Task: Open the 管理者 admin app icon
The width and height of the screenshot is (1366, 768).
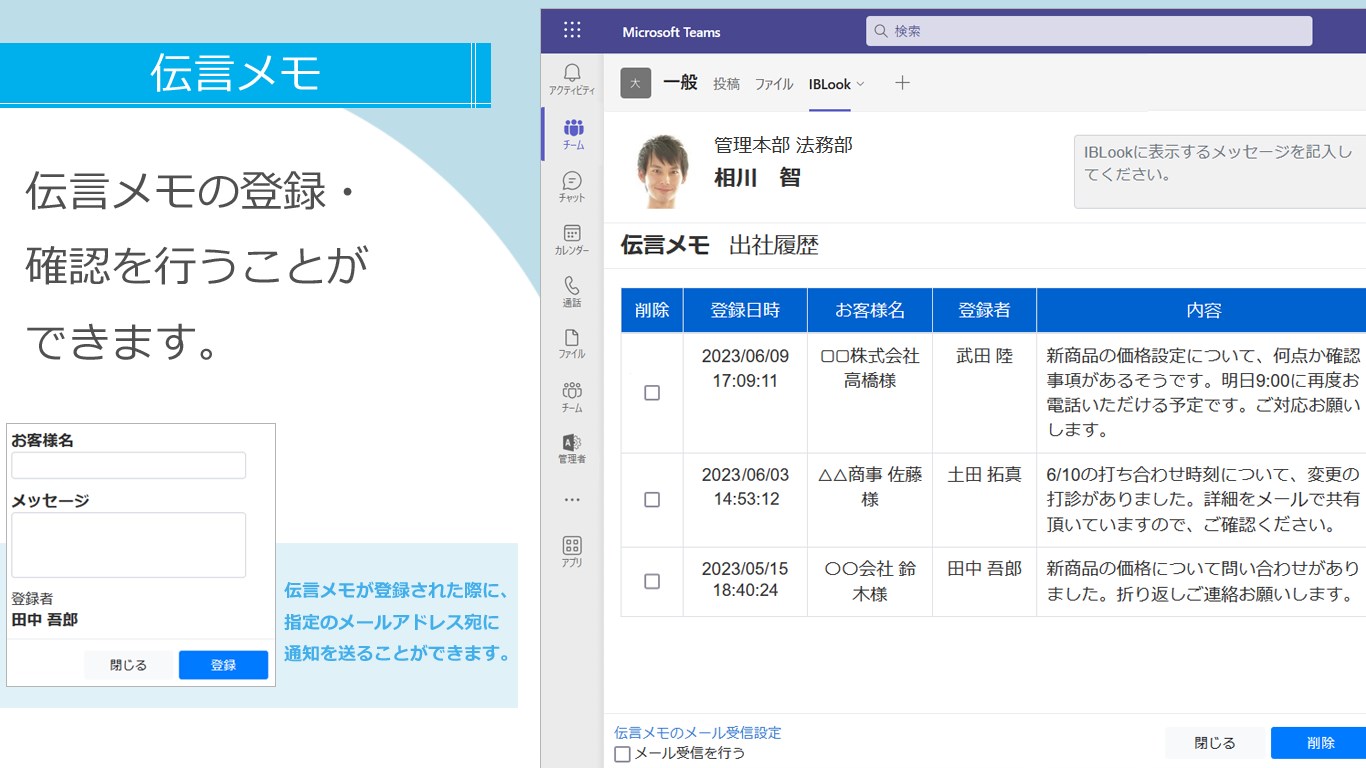Action: pyautogui.click(x=572, y=449)
